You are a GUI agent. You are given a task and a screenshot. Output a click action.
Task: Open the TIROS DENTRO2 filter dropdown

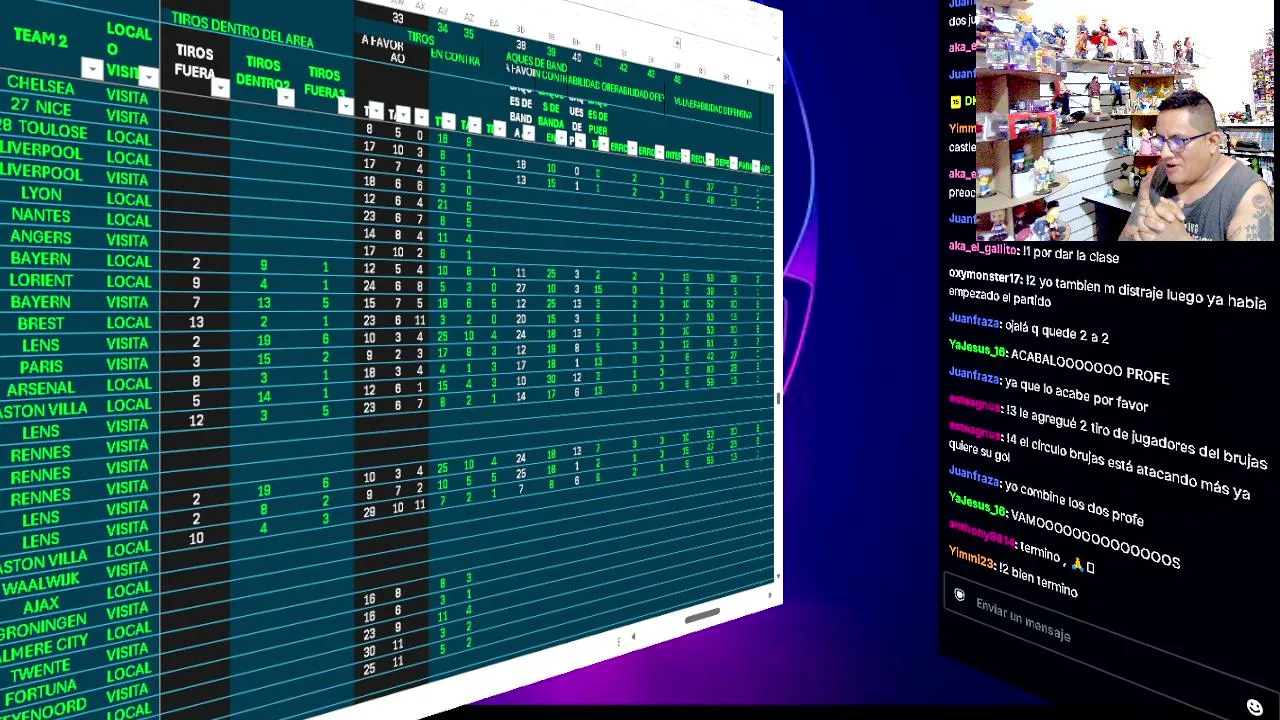coord(286,97)
